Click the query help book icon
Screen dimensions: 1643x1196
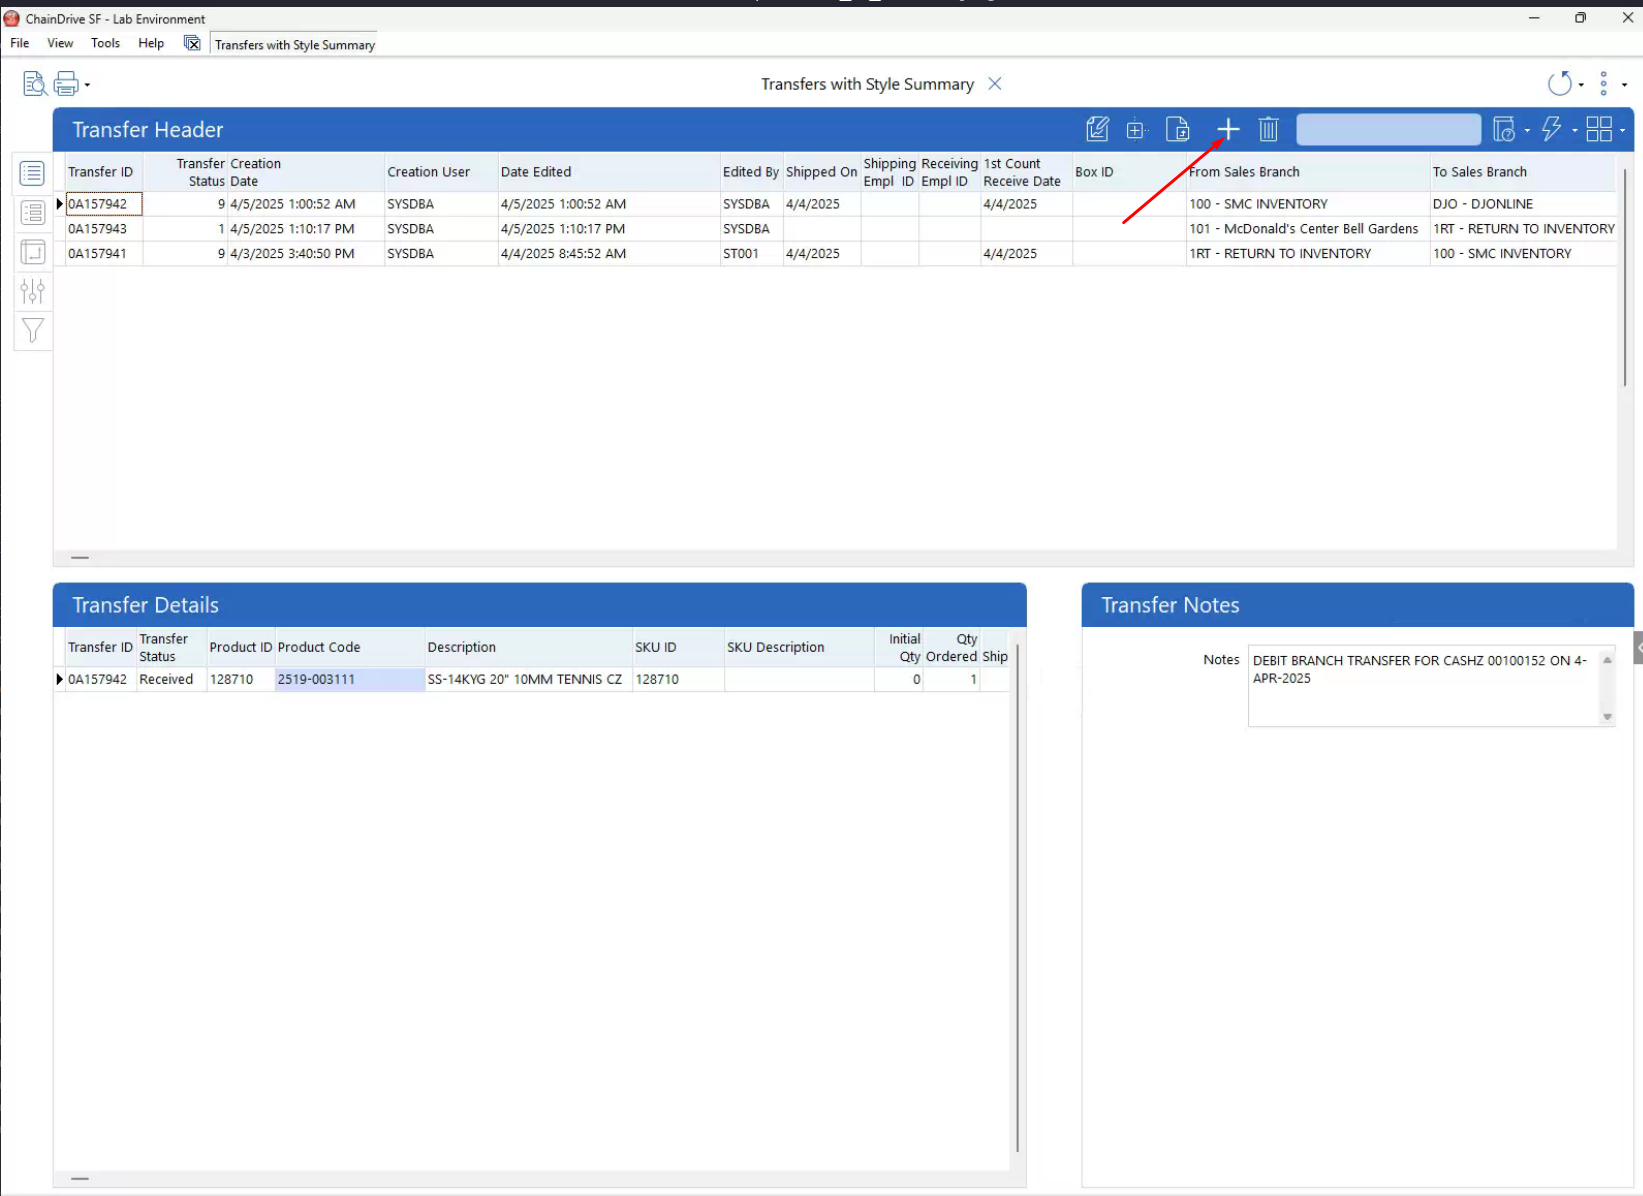coord(1504,129)
